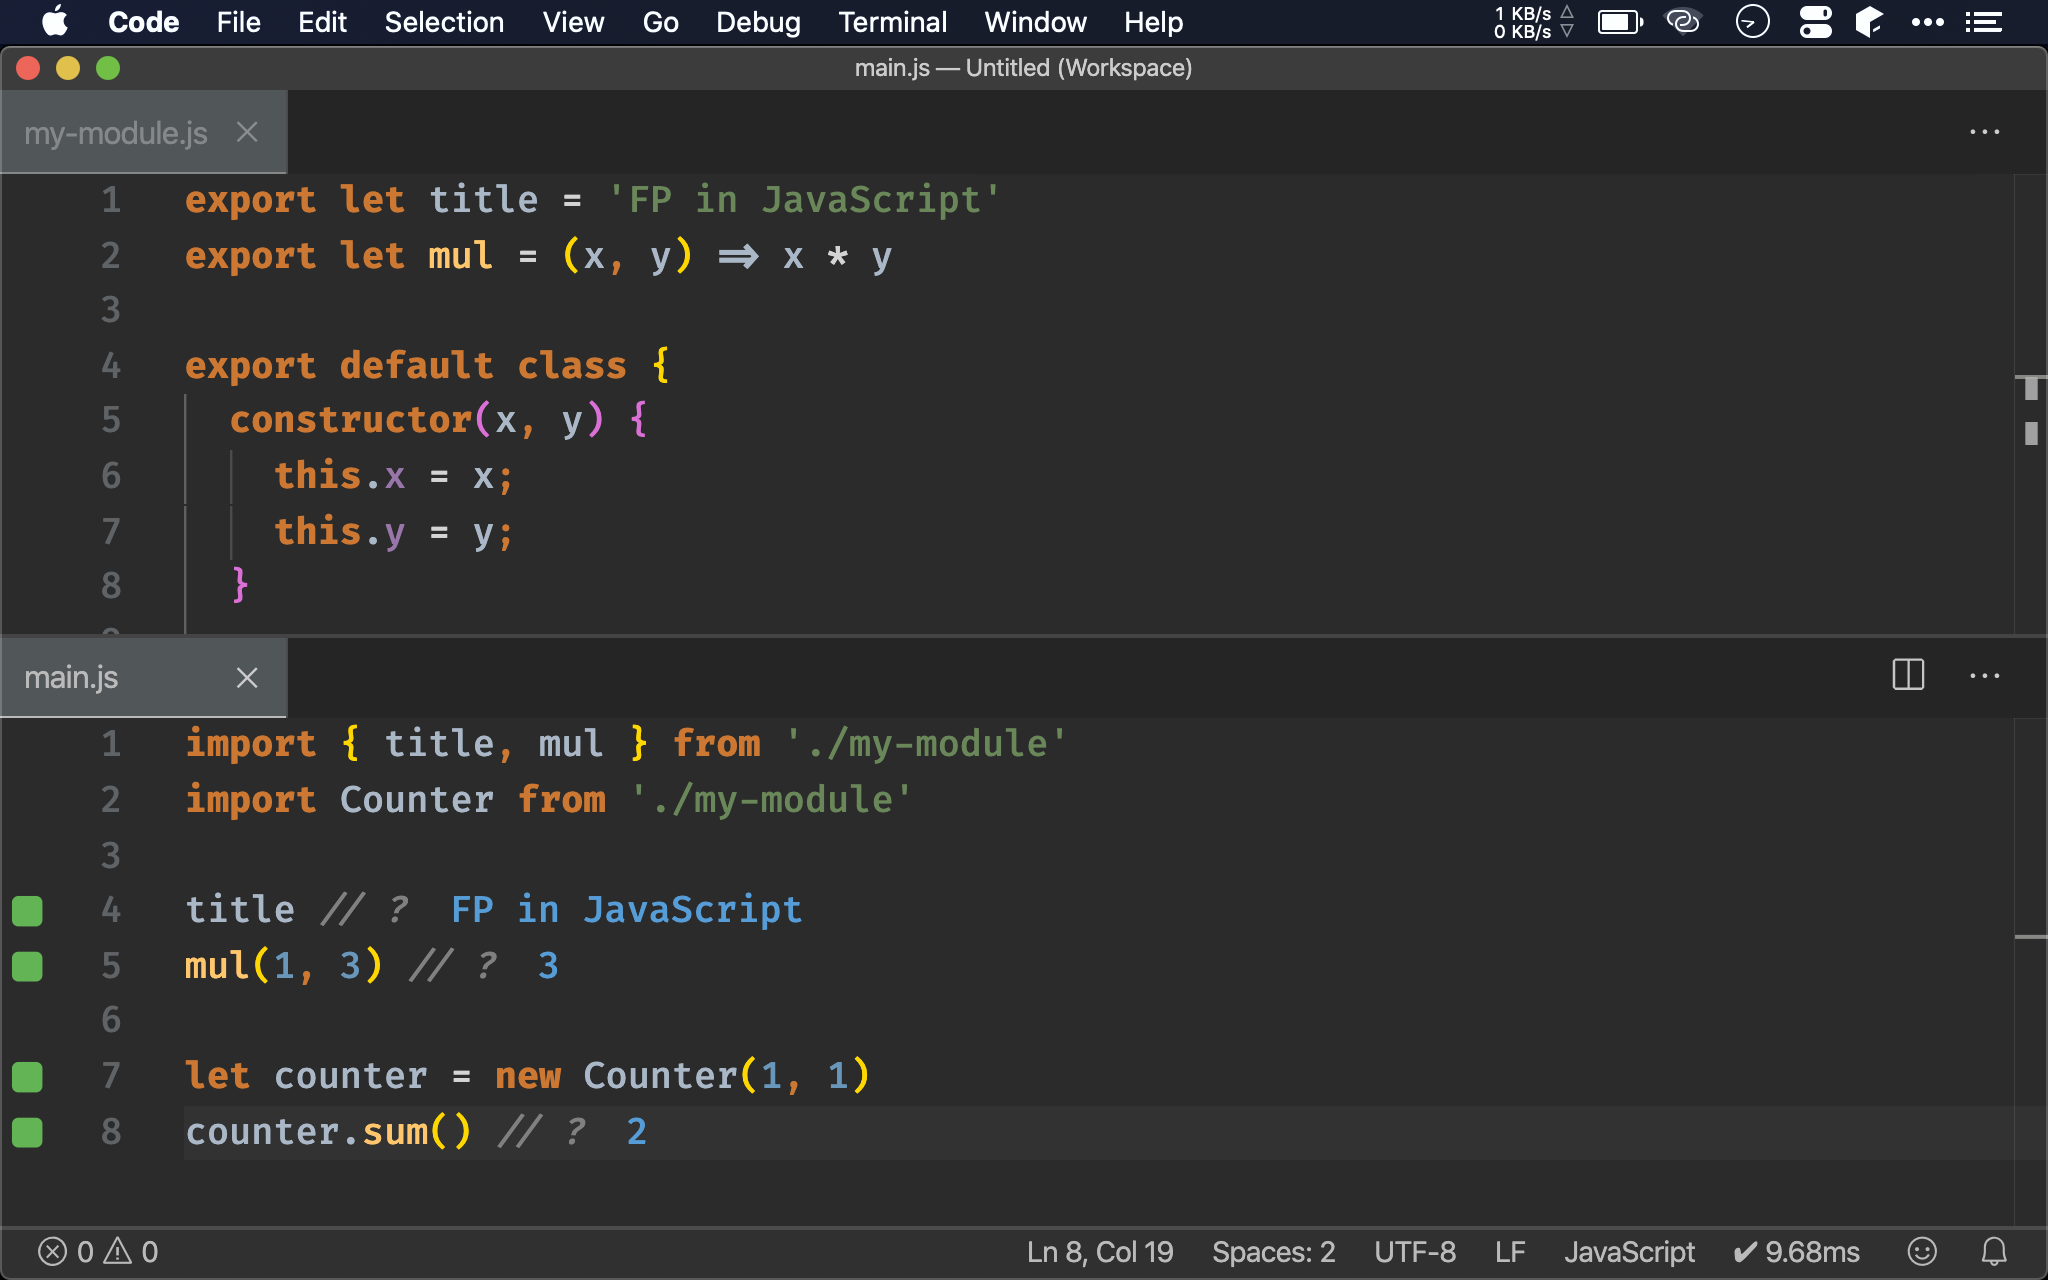
Task: Open the Terminal menu
Action: tap(892, 22)
